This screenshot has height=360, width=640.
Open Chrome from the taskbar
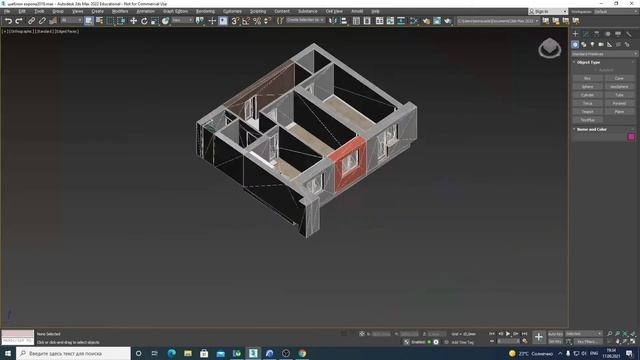pyautogui.click(x=302, y=353)
